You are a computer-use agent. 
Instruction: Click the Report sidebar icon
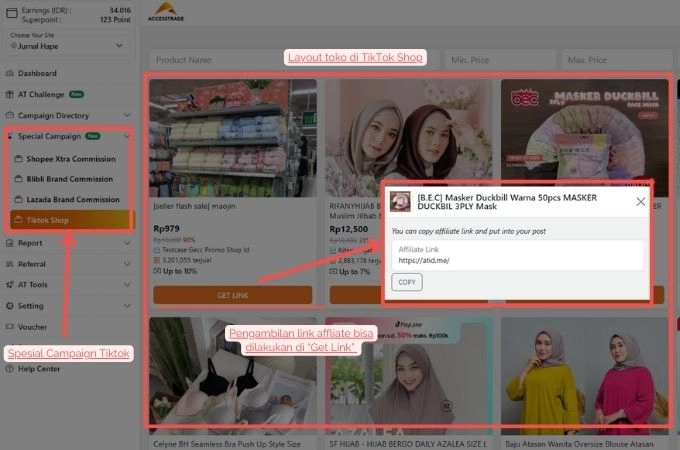(10, 243)
